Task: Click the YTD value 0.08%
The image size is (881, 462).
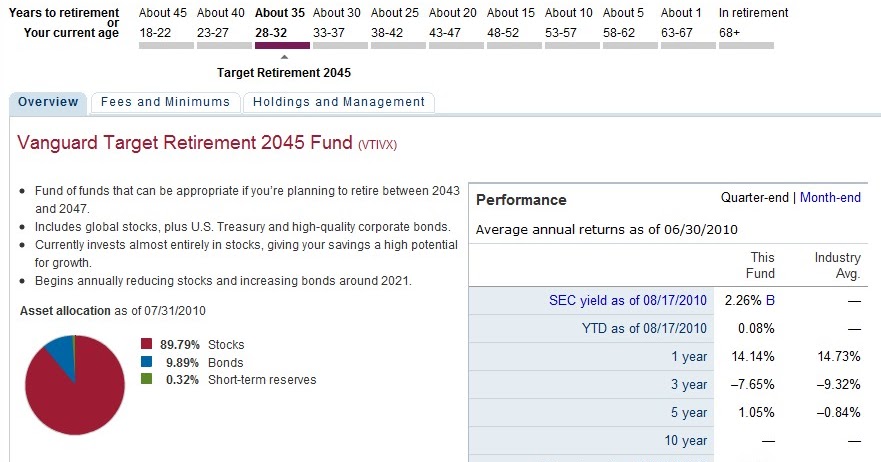Action: click(756, 329)
